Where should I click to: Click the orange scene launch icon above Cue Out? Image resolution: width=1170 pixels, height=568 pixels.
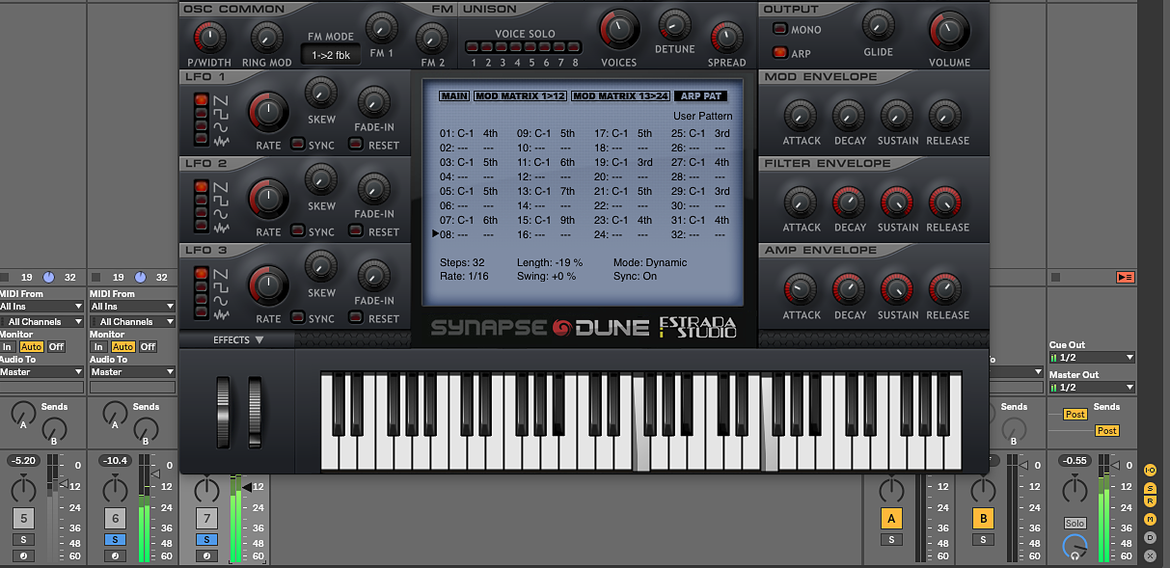1125,278
